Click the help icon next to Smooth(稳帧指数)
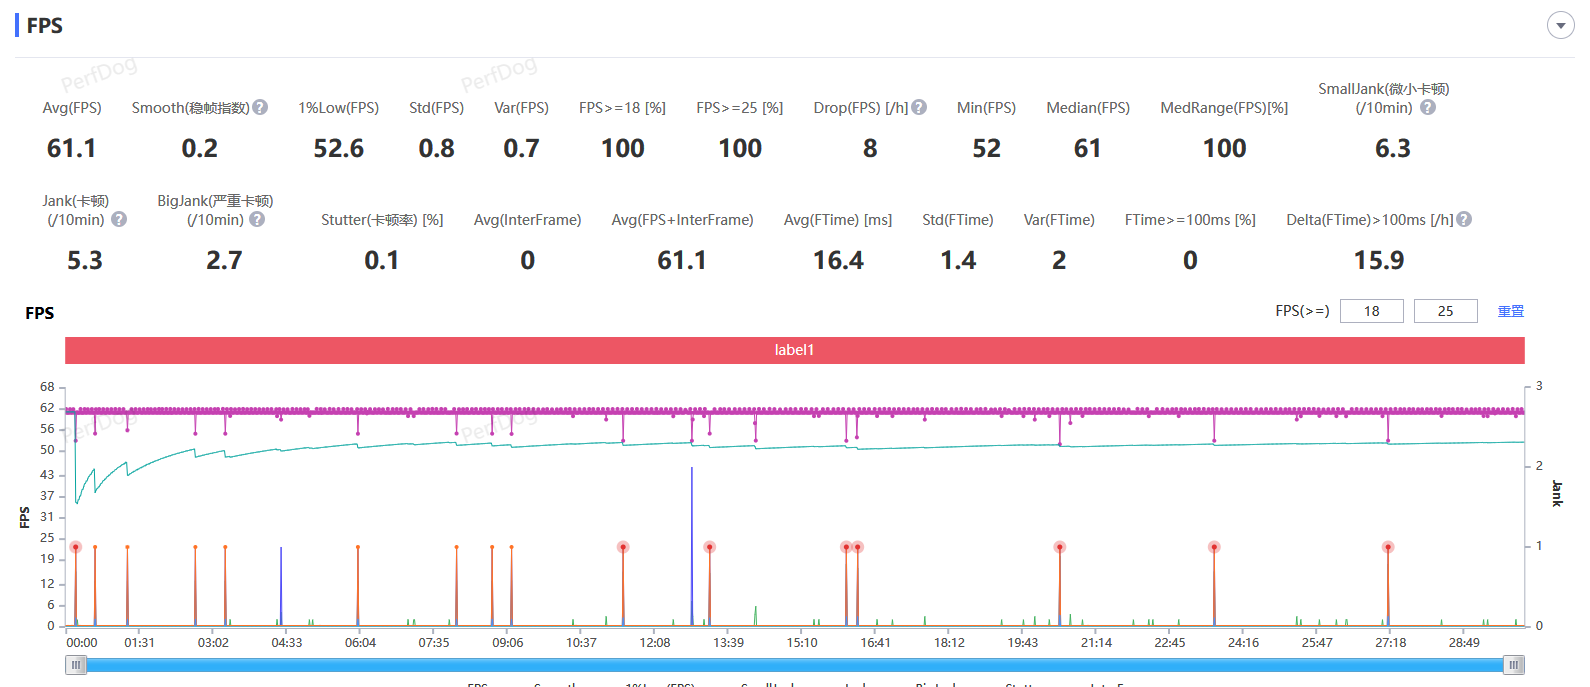Screen dimensions: 1590x687 coord(260,107)
